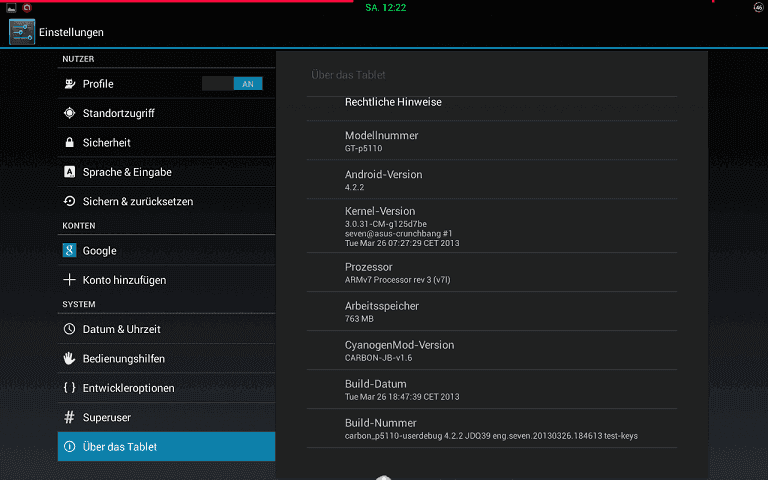This screenshot has height=480, width=768.
Task: Click the Sichern & zurücksetzen restore icon
Action: click(x=70, y=201)
